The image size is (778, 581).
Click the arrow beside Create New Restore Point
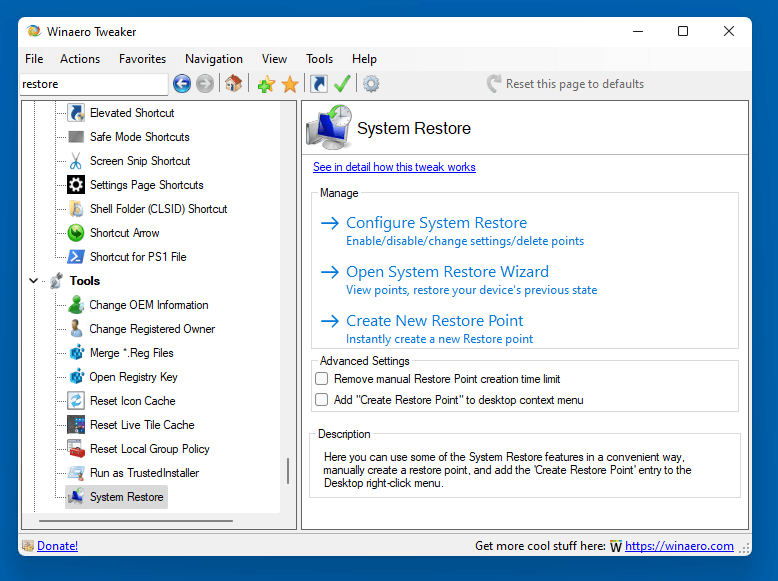point(330,321)
